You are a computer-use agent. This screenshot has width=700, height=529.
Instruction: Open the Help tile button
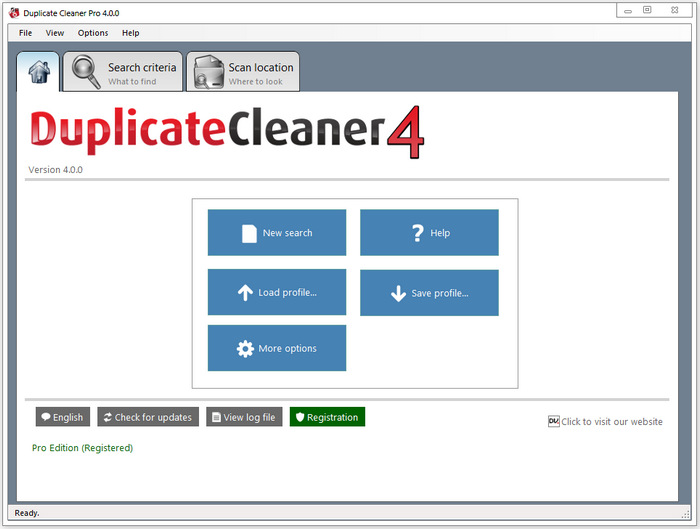tap(429, 233)
